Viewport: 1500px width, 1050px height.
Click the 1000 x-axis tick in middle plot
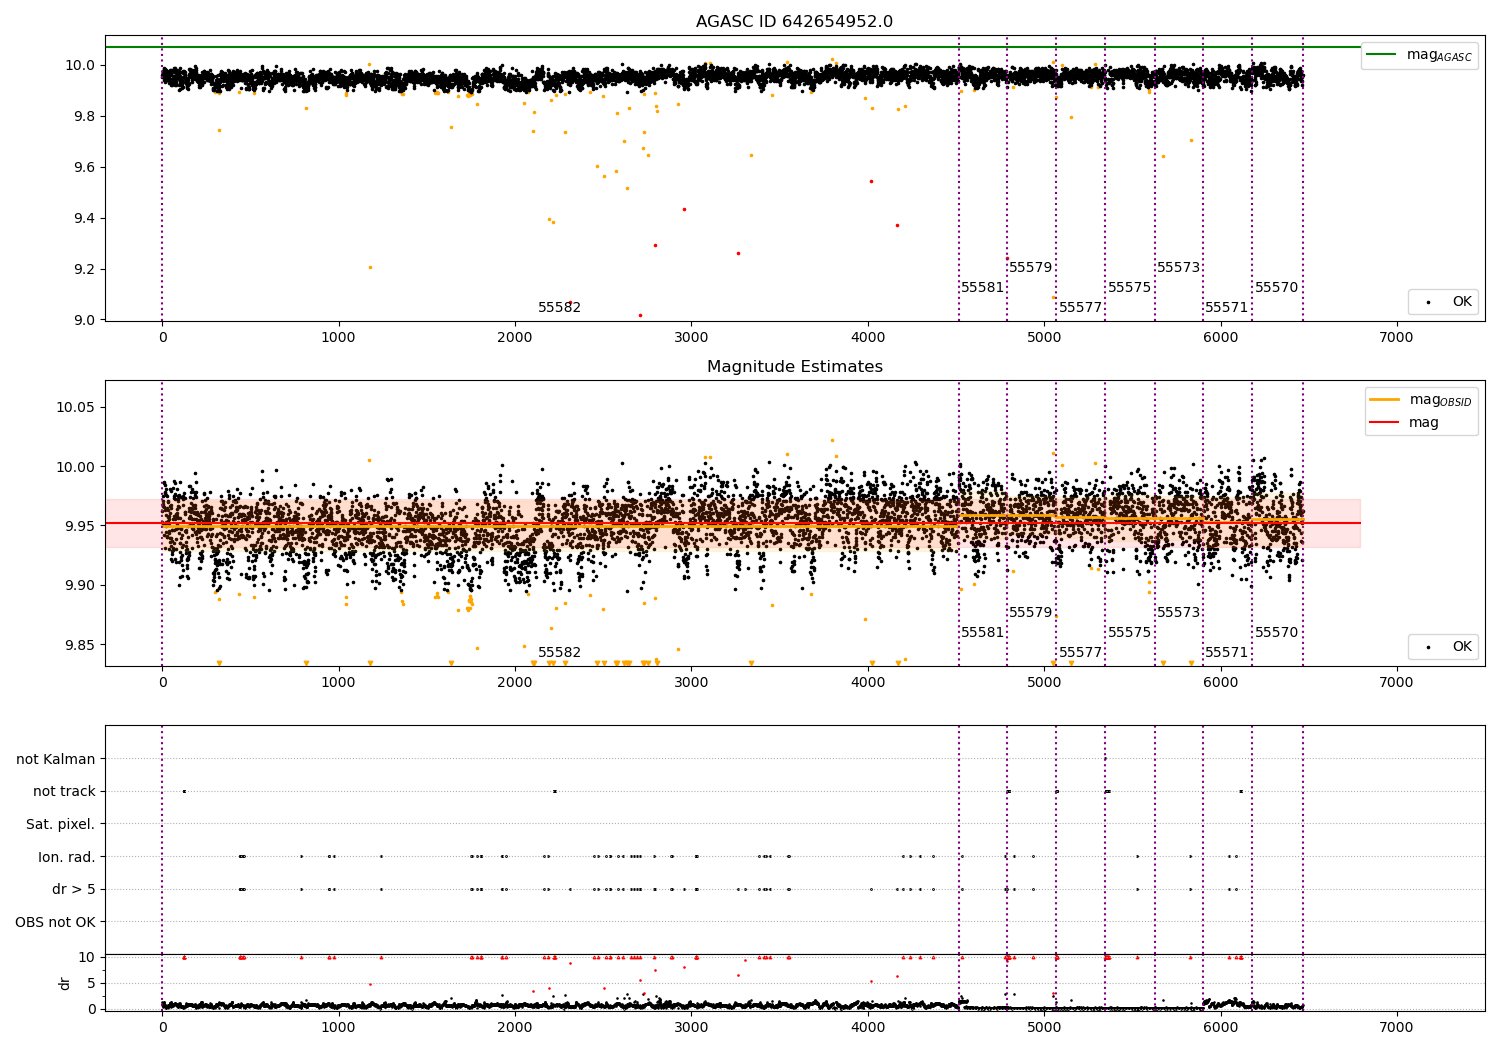click(339, 683)
